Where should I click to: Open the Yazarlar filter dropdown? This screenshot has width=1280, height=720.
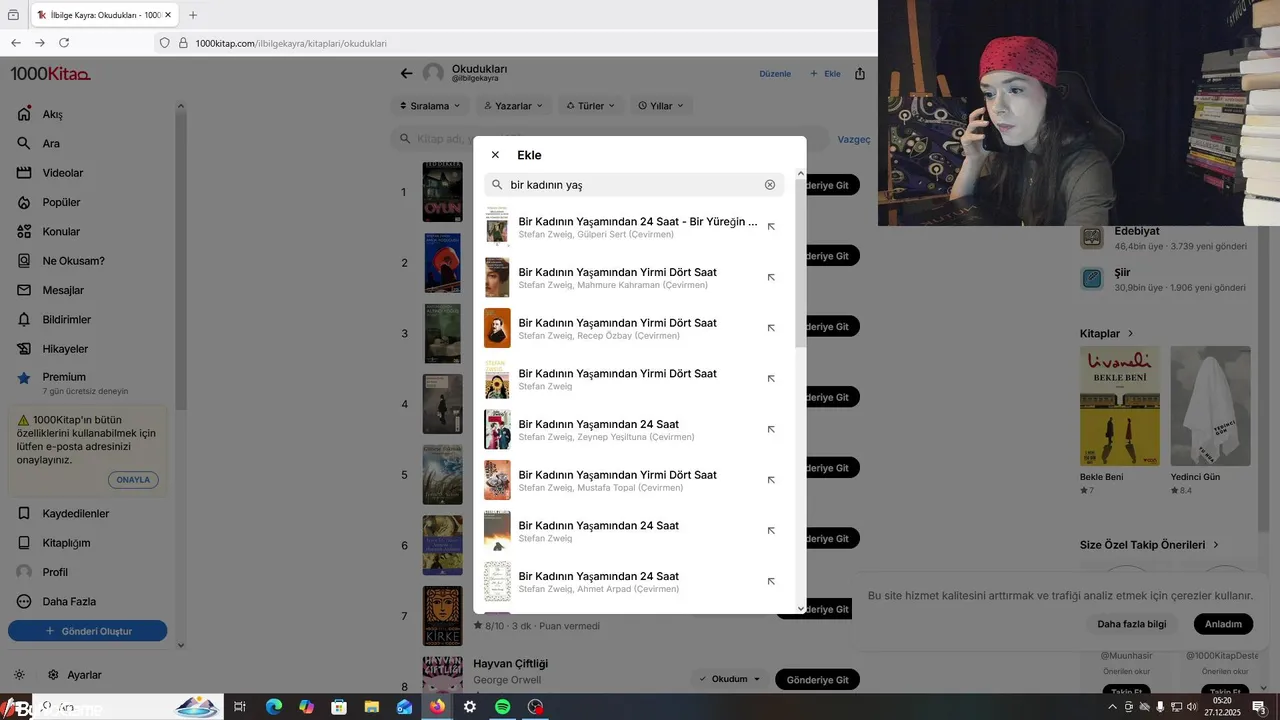513,106
